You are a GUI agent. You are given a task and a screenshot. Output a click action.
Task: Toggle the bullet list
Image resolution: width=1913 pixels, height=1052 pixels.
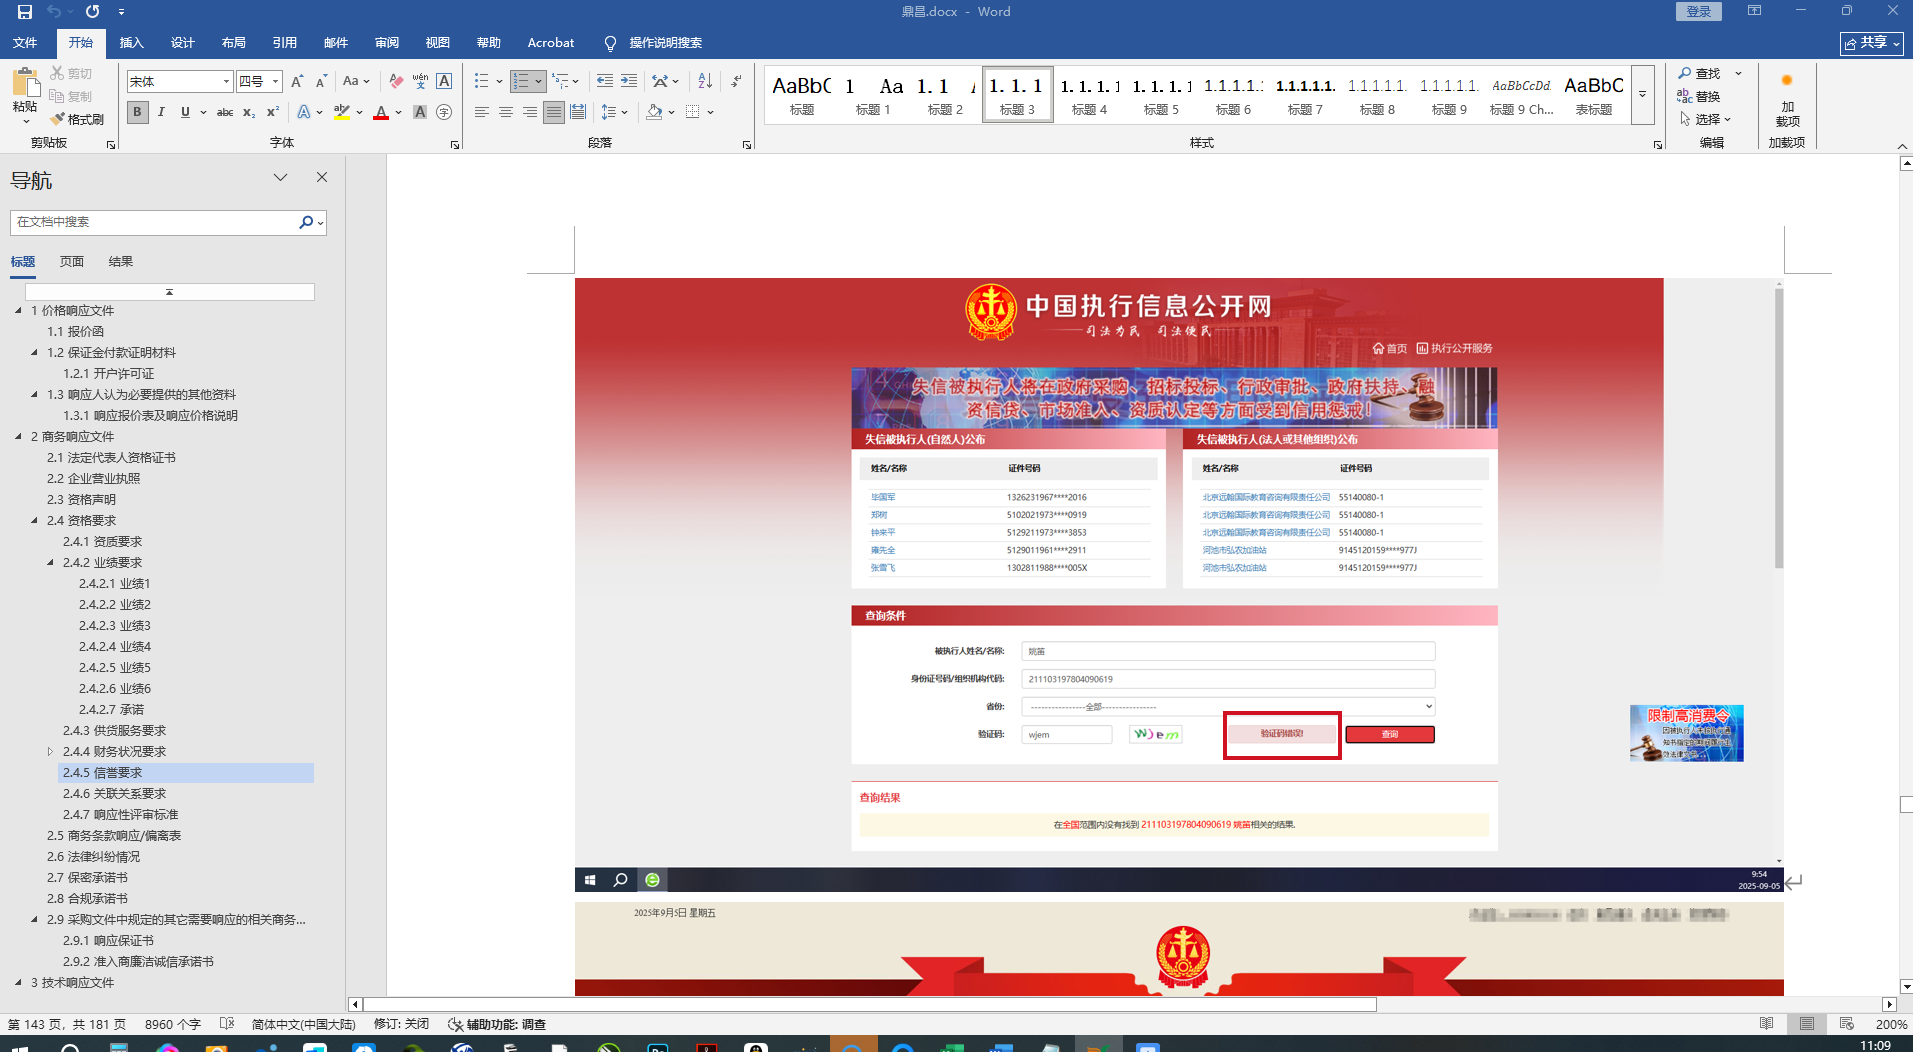coord(481,81)
